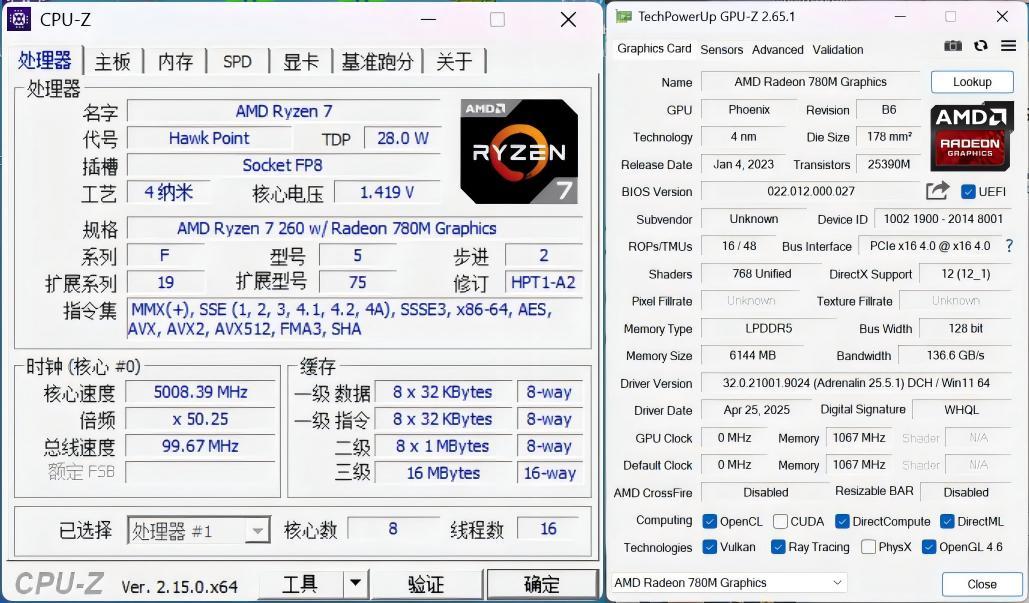Click the 核心电压 value 1.419 V
Viewport: 1029px width, 603px height.
coord(387,193)
